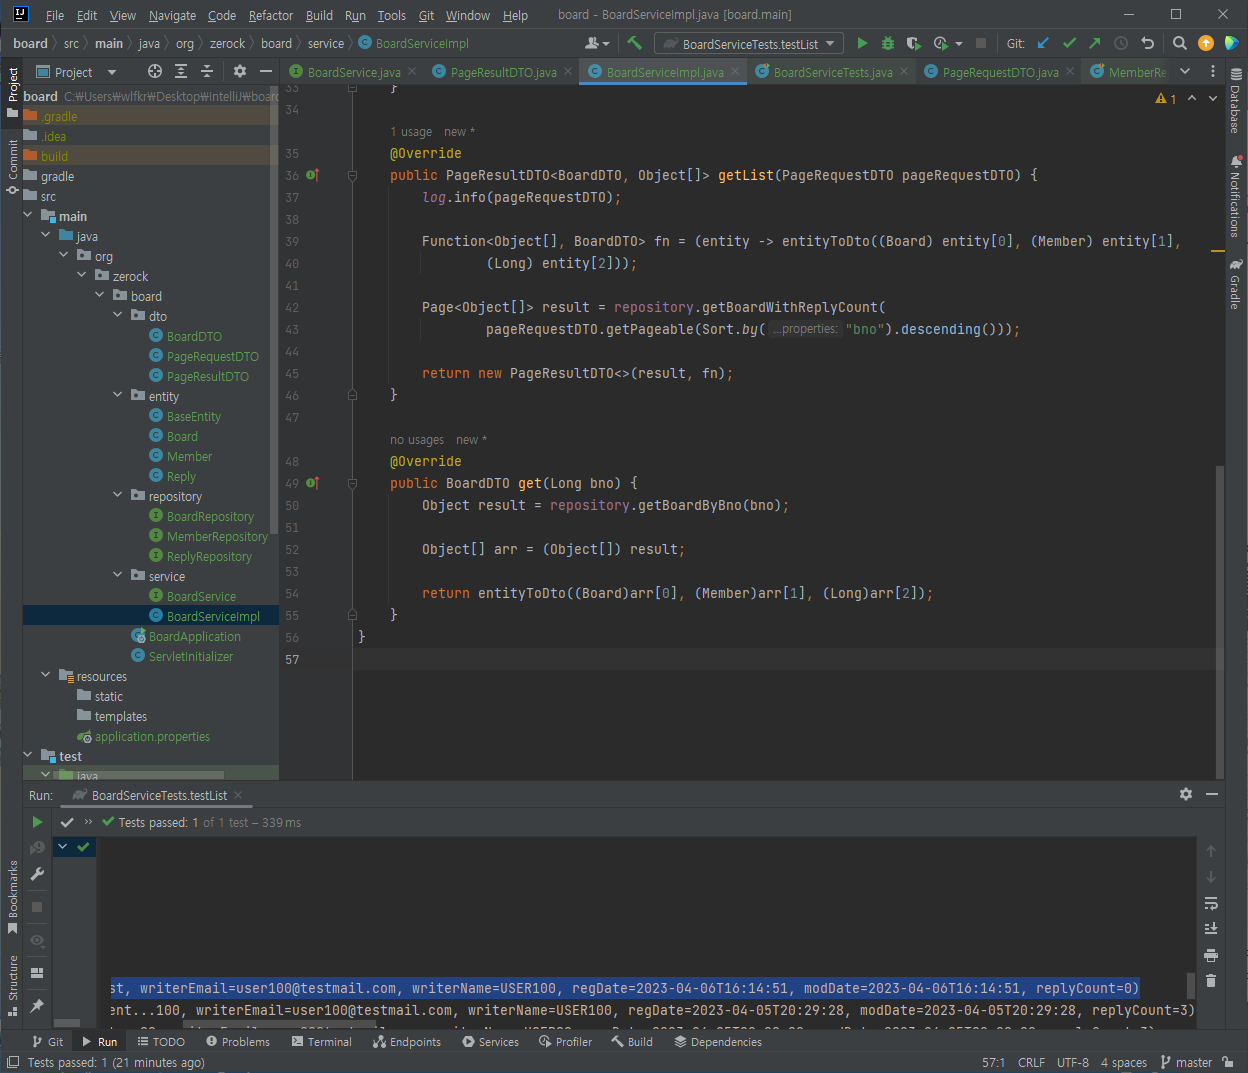Toggle Pin Tab in Run panel
The height and width of the screenshot is (1073, 1248).
[x=37, y=1005]
